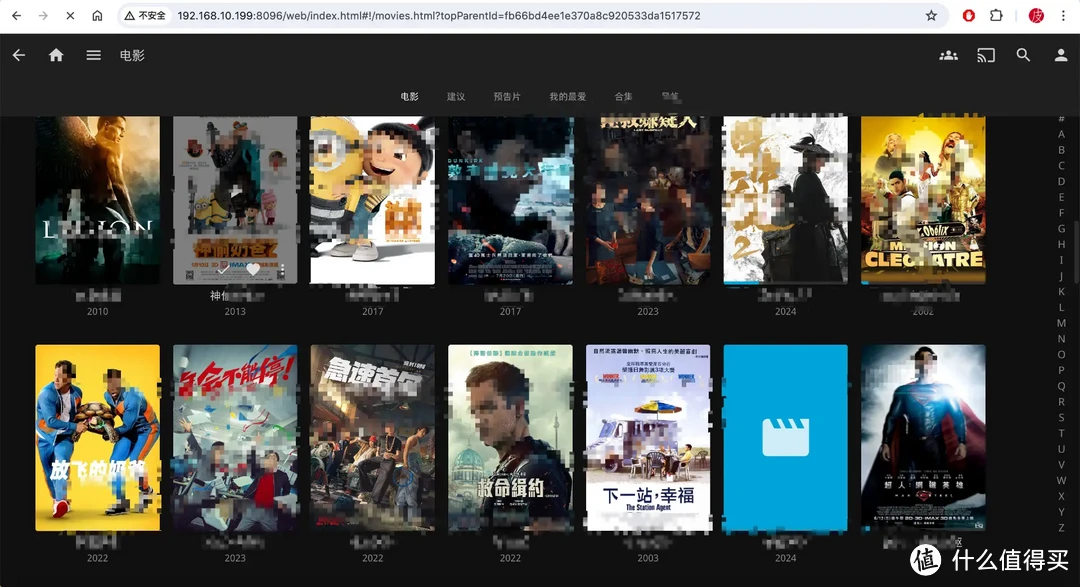Click the year 2013 label
This screenshot has width=1080, height=587.
[235, 311]
